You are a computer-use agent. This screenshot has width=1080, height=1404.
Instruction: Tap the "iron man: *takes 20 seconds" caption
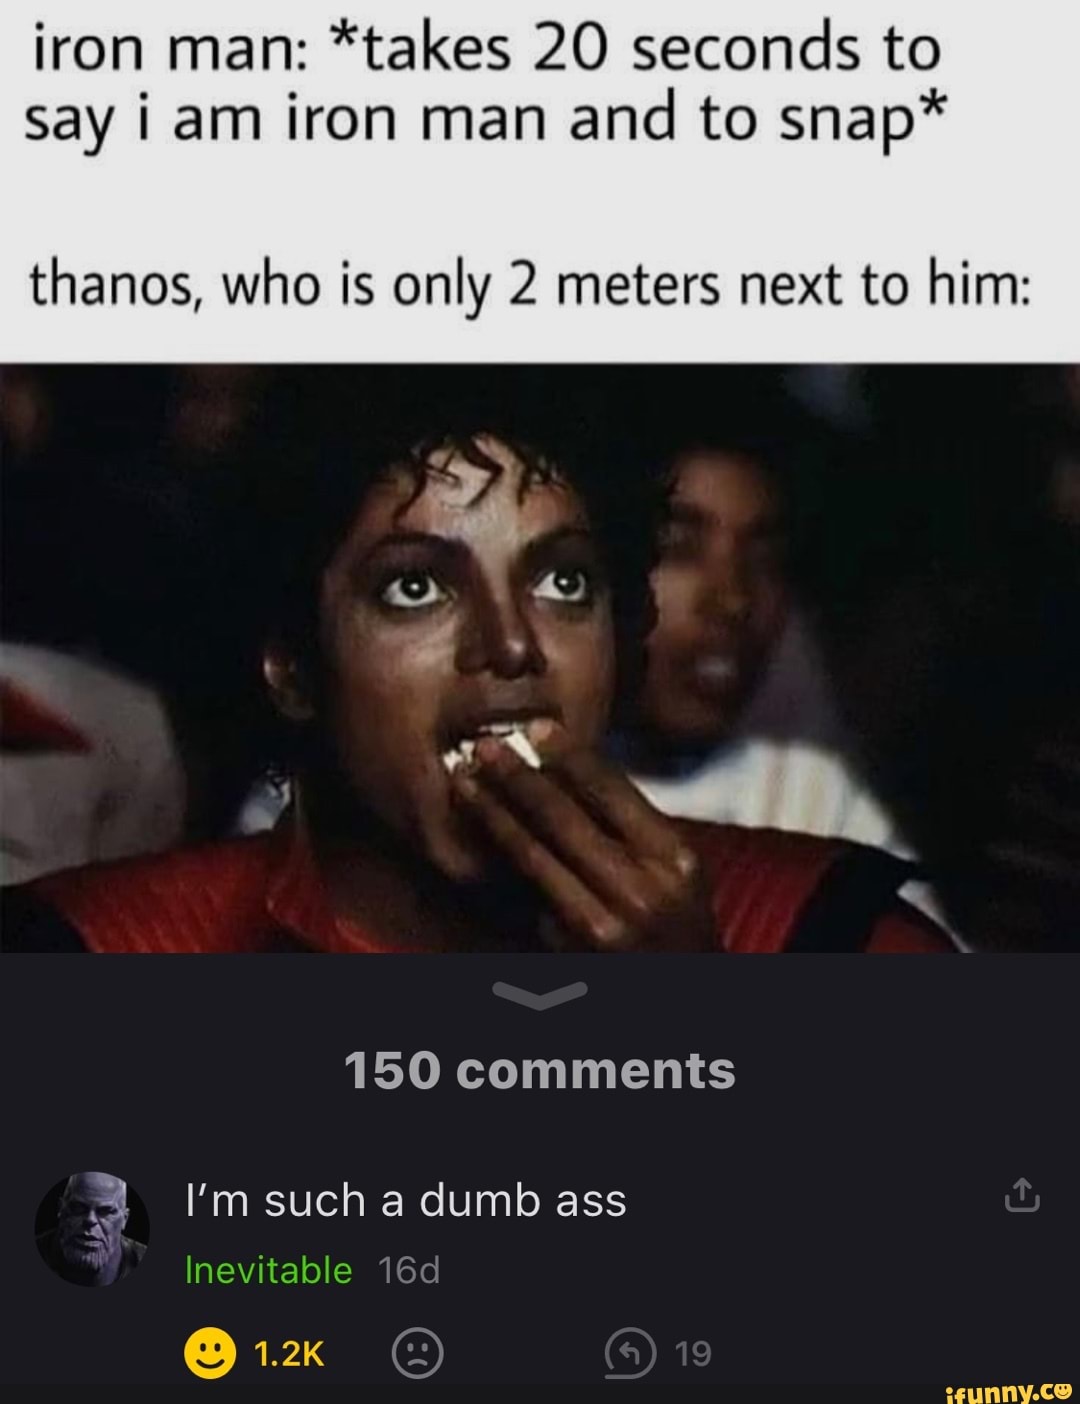tap(486, 50)
